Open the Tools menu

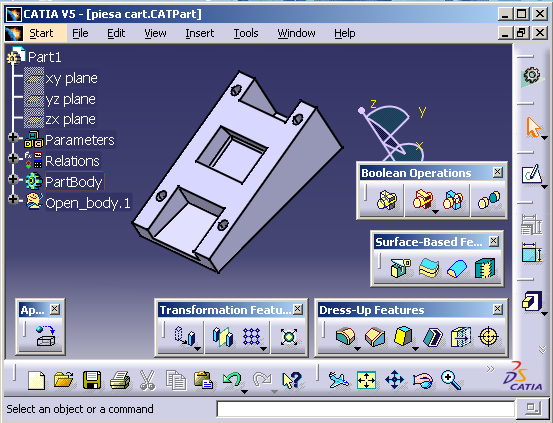[246, 33]
